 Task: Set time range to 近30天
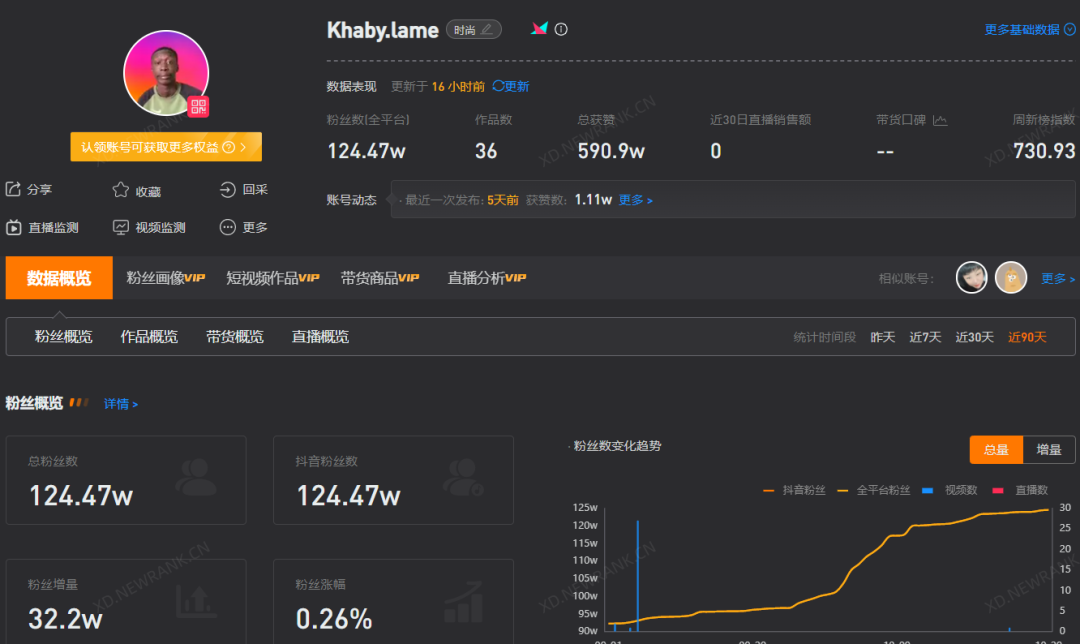[x=974, y=337]
